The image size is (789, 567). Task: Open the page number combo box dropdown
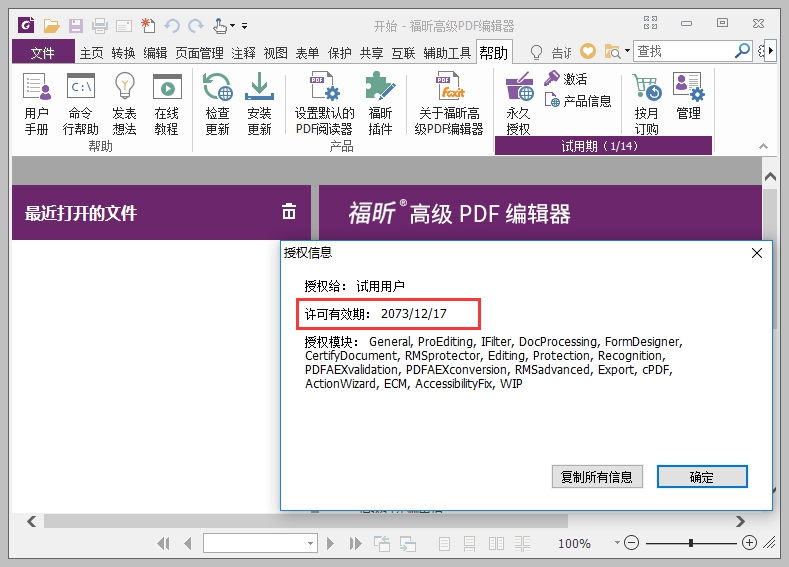[310, 543]
